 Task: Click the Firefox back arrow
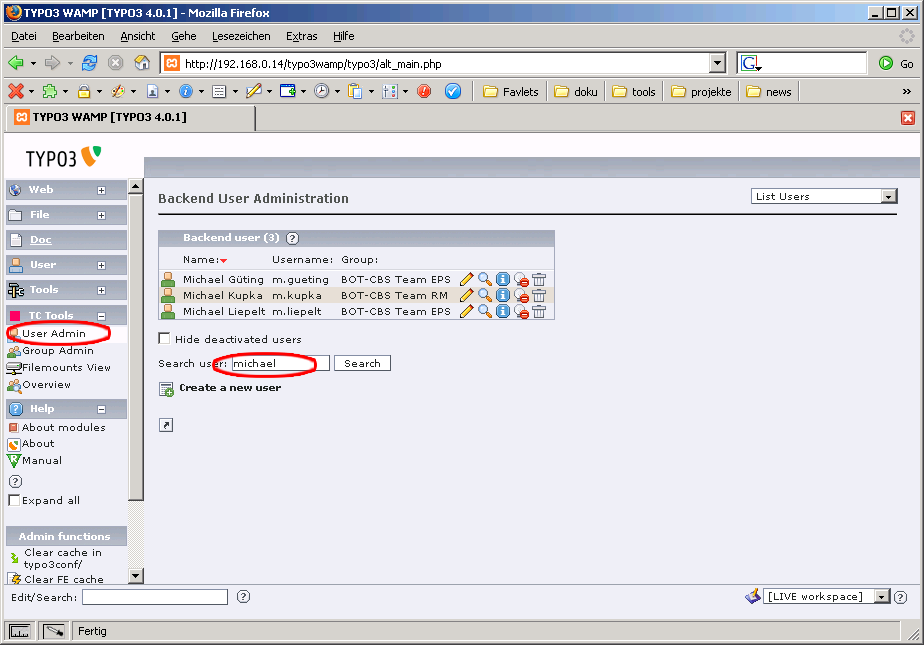point(16,62)
